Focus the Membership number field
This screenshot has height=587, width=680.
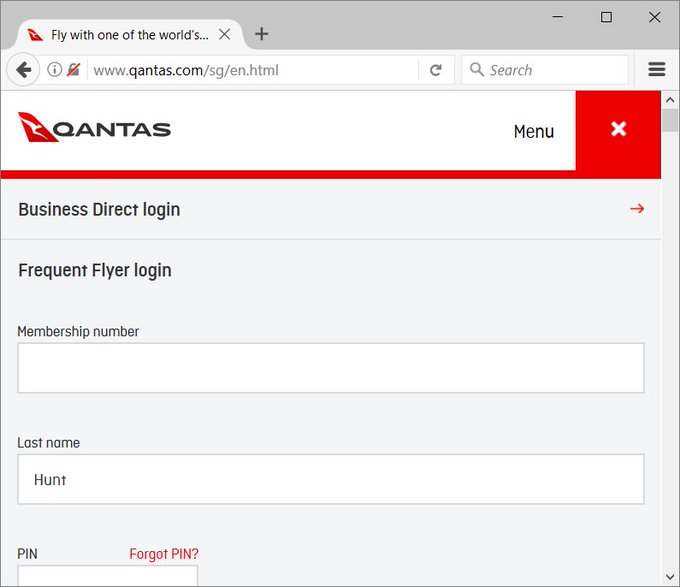click(x=331, y=368)
